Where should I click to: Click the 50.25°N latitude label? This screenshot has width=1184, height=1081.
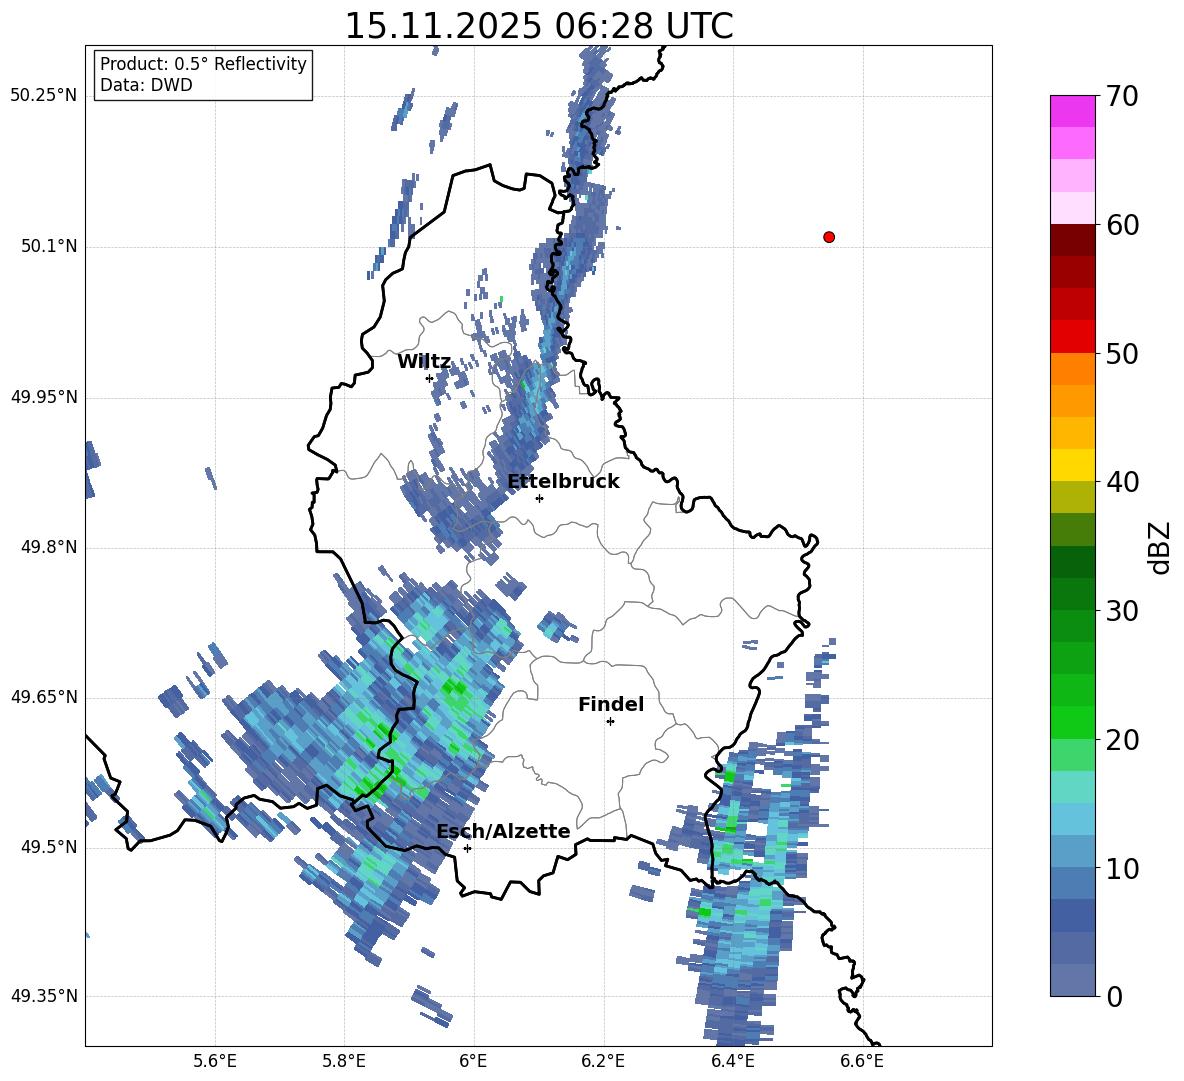[x=44, y=96]
